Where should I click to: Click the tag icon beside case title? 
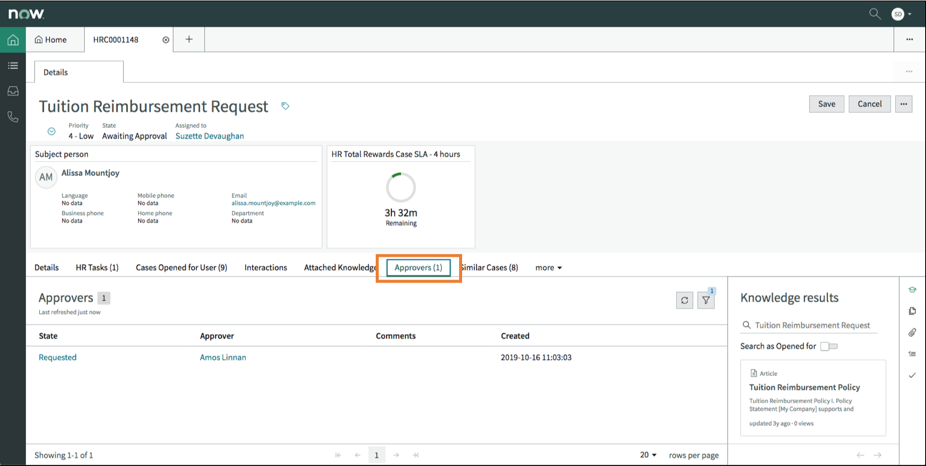[285, 106]
